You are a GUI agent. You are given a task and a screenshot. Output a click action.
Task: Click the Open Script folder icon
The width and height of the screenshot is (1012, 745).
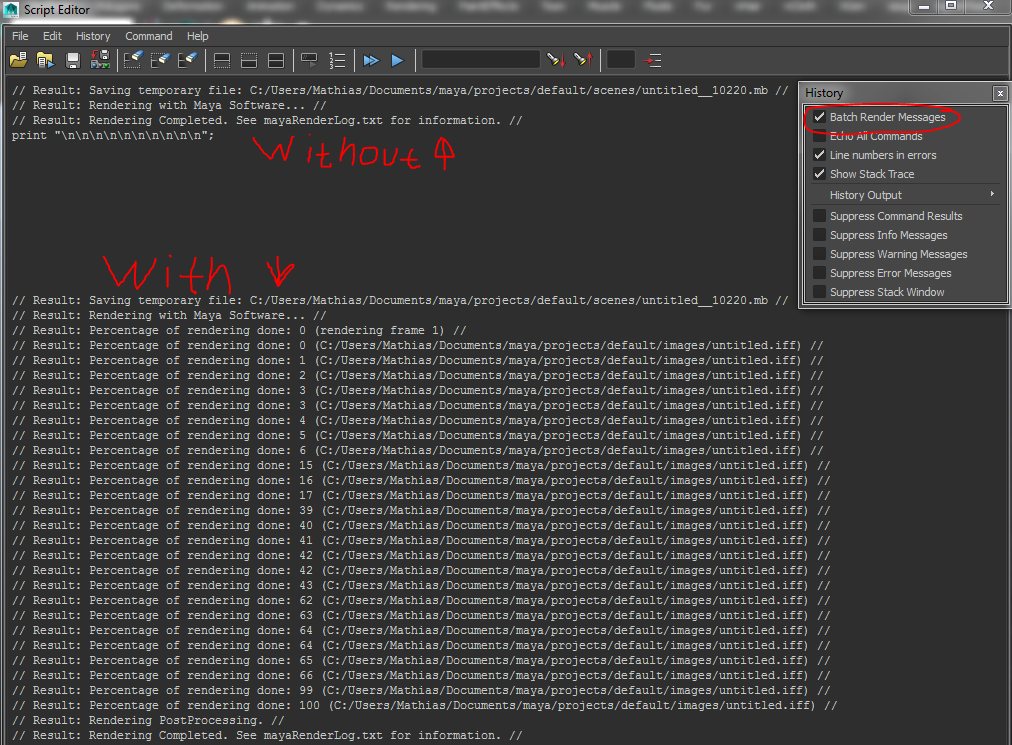(x=19, y=61)
